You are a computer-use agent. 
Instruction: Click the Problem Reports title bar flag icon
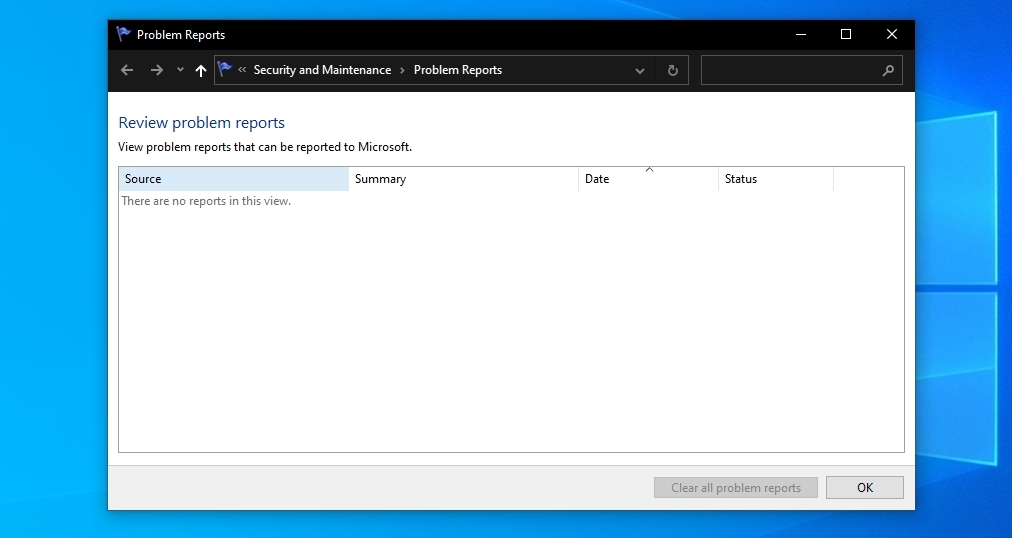coord(123,34)
